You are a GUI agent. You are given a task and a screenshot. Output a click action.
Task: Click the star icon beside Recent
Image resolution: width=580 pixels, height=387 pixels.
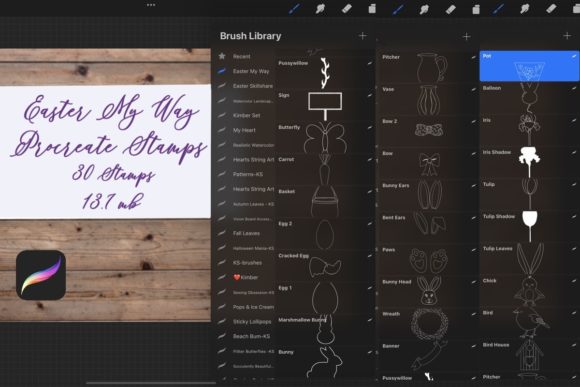pyautogui.click(x=222, y=56)
